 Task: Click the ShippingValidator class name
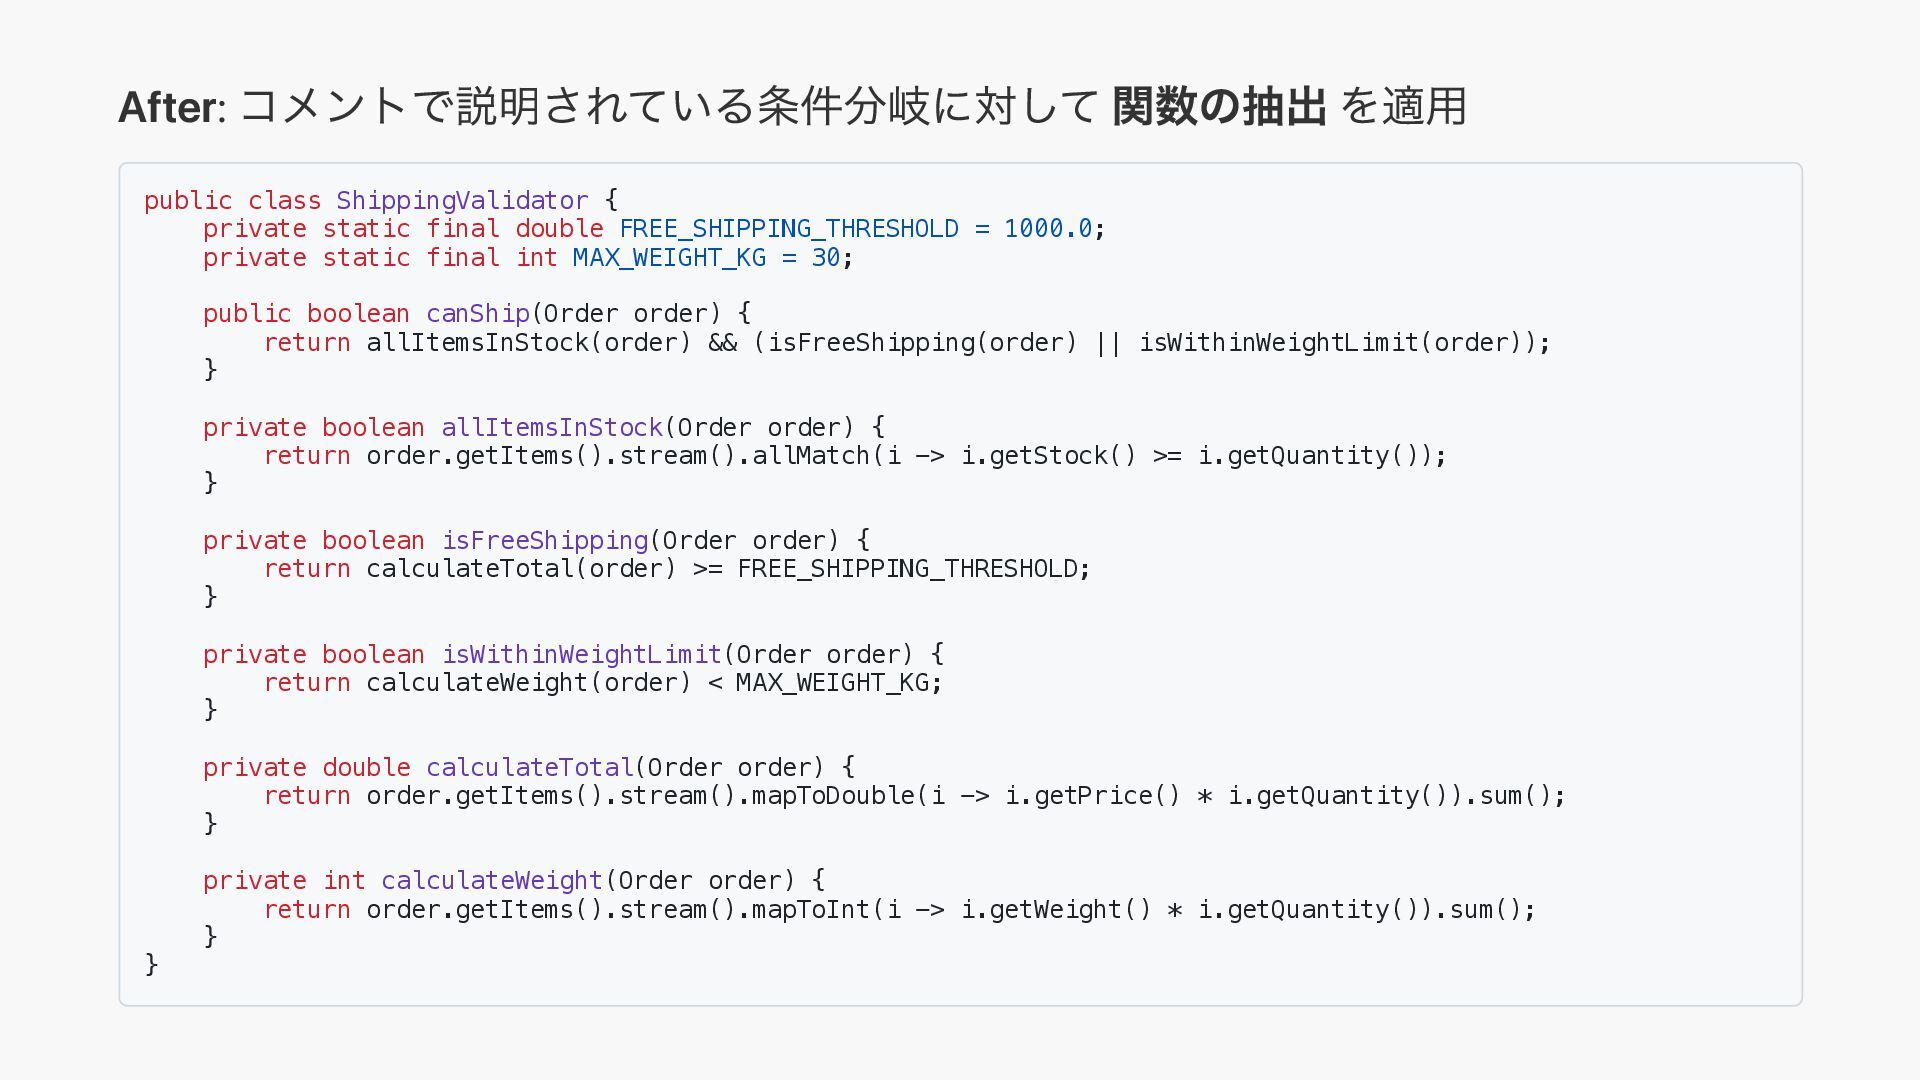[462, 200]
